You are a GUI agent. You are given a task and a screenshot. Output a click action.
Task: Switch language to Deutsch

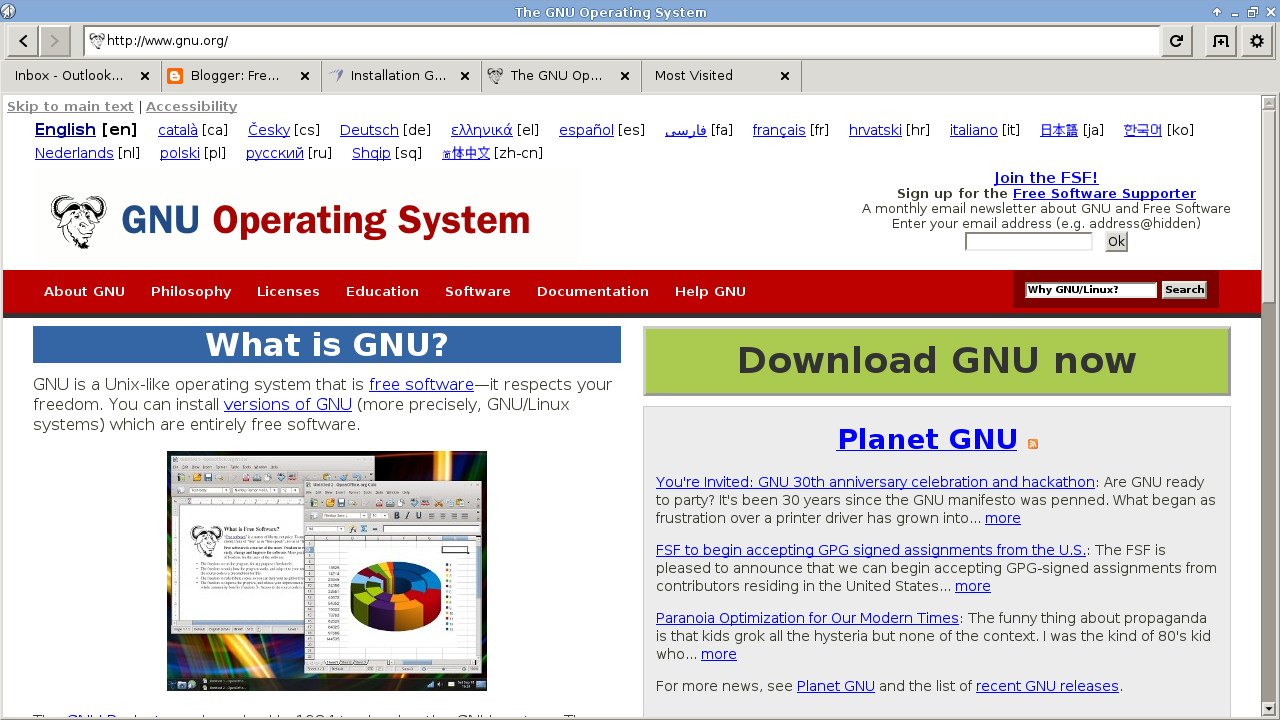pyautogui.click(x=369, y=130)
